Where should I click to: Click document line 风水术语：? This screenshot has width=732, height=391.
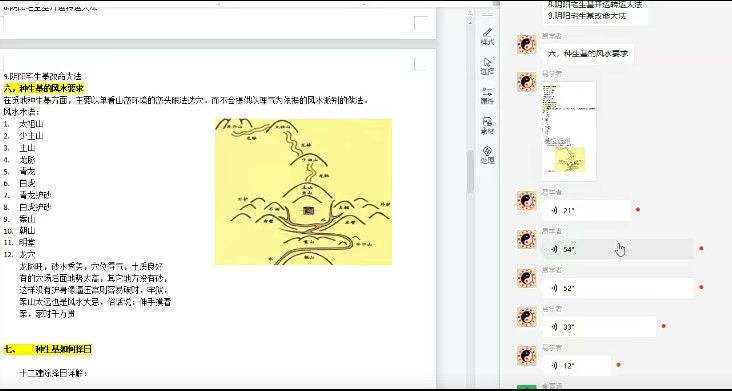pyautogui.click(x=21, y=112)
